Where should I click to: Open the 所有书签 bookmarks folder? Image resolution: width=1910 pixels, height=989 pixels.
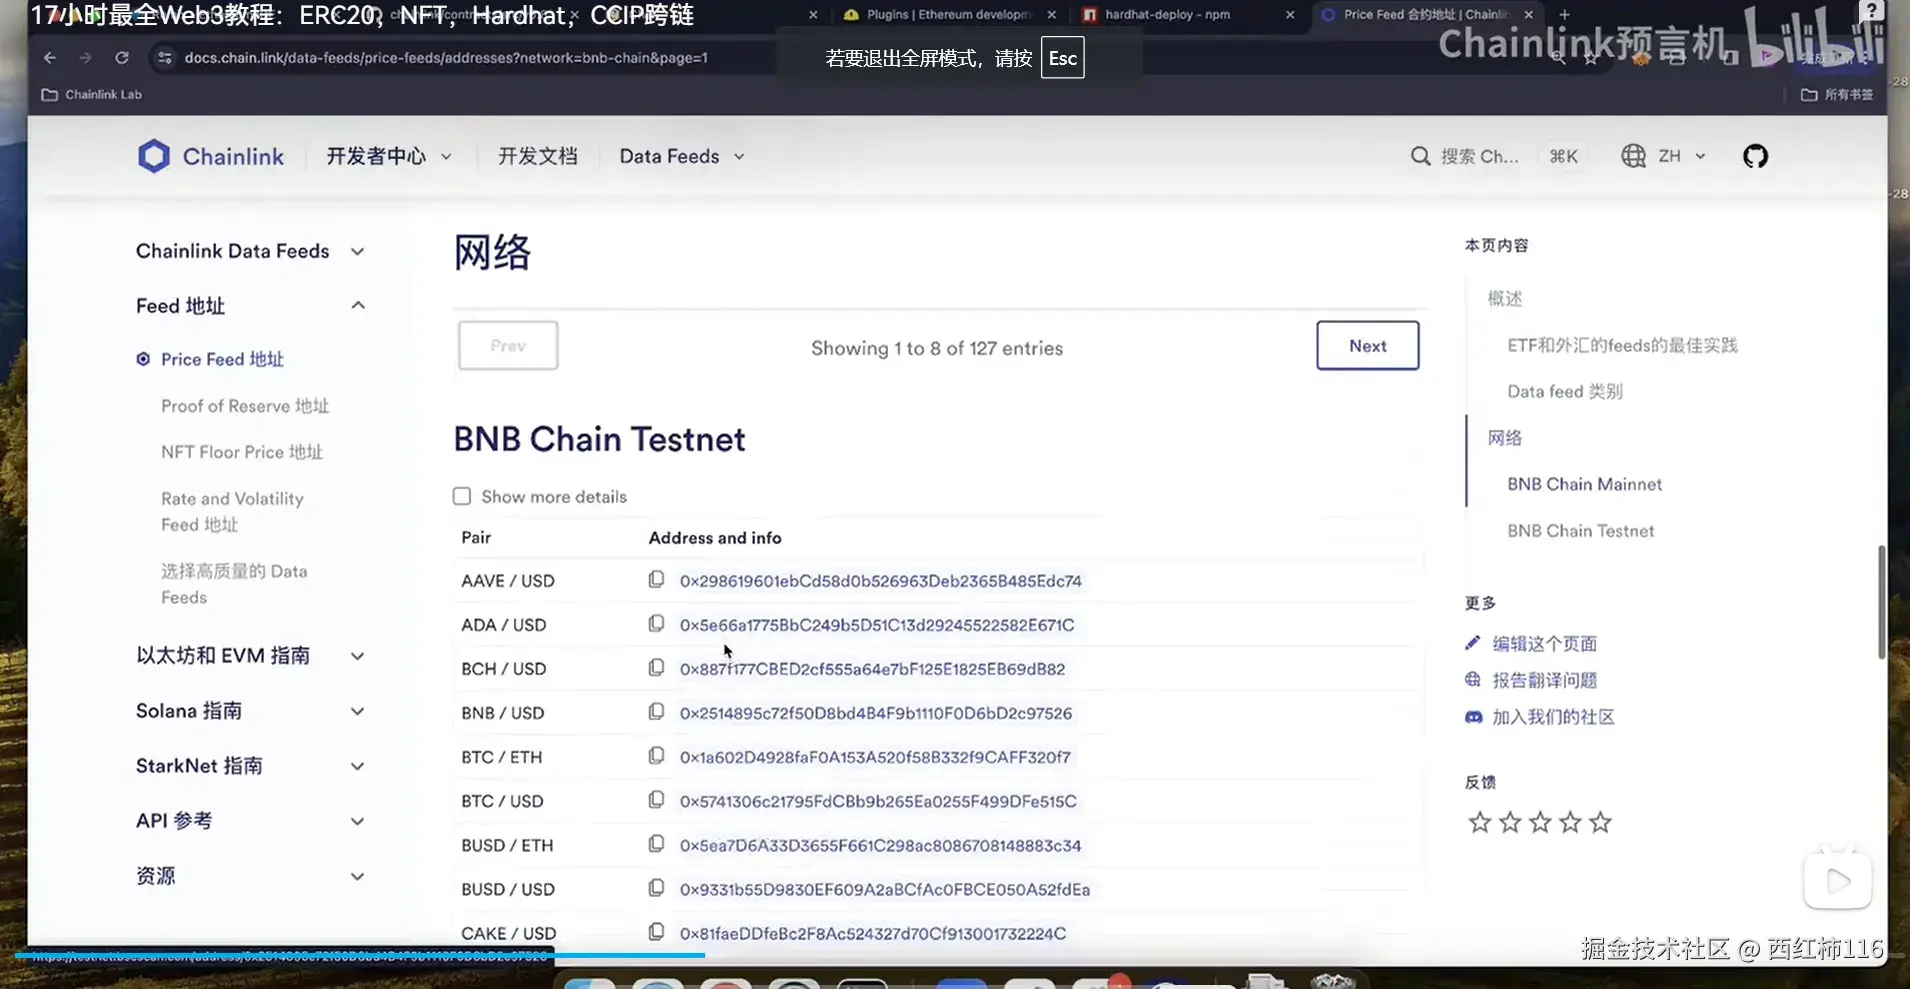1837,94
